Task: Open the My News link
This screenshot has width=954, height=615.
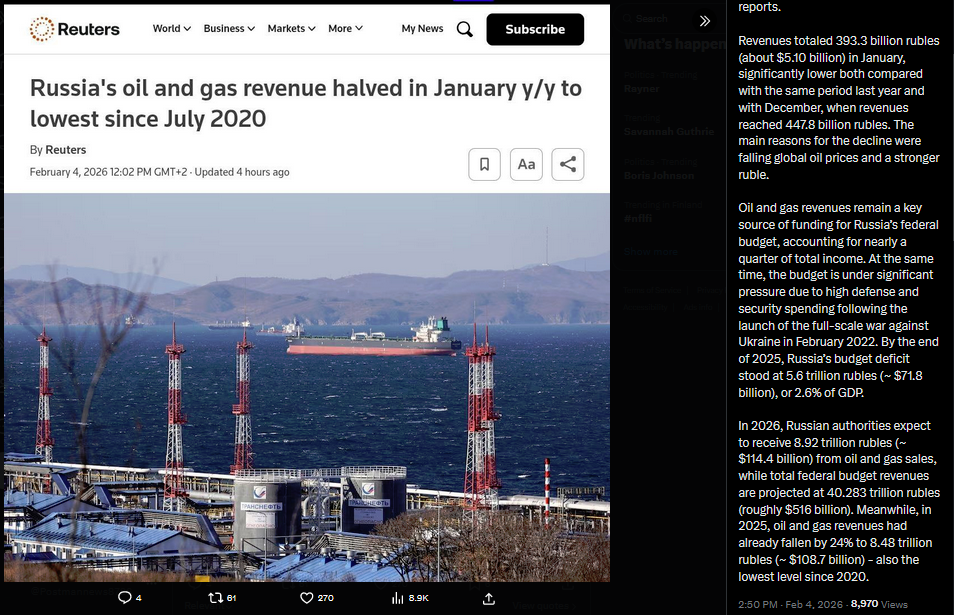Action: [x=422, y=29]
